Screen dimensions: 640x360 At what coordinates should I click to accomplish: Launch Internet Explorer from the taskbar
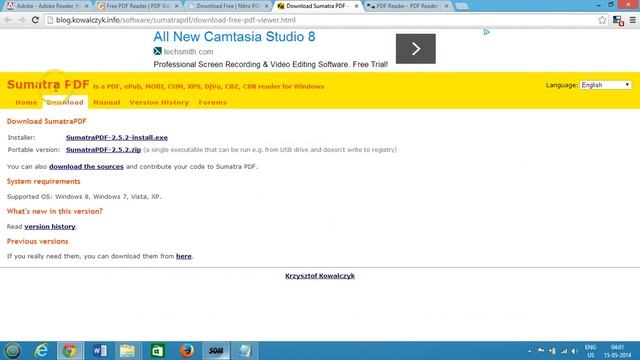coord(41,351)
